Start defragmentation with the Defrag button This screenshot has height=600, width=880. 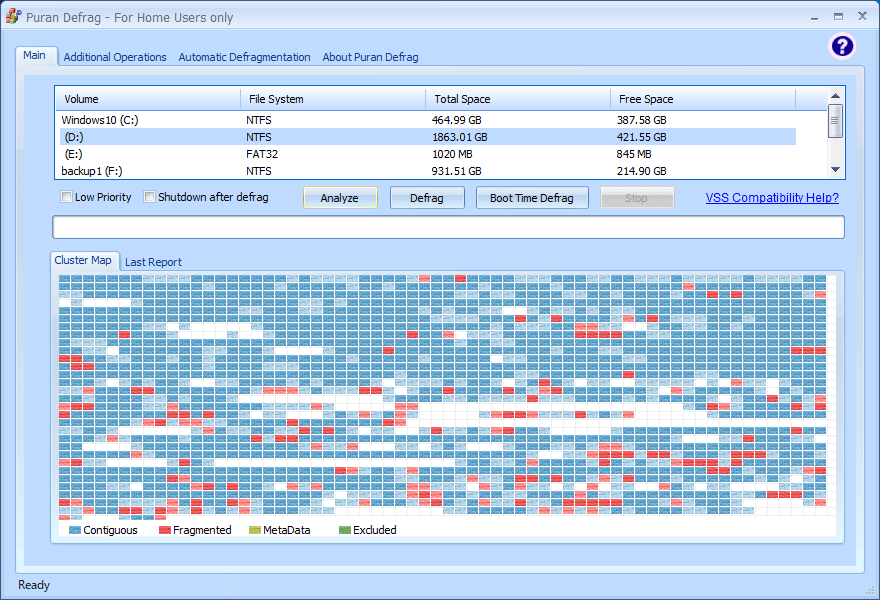tap(427, 198)
